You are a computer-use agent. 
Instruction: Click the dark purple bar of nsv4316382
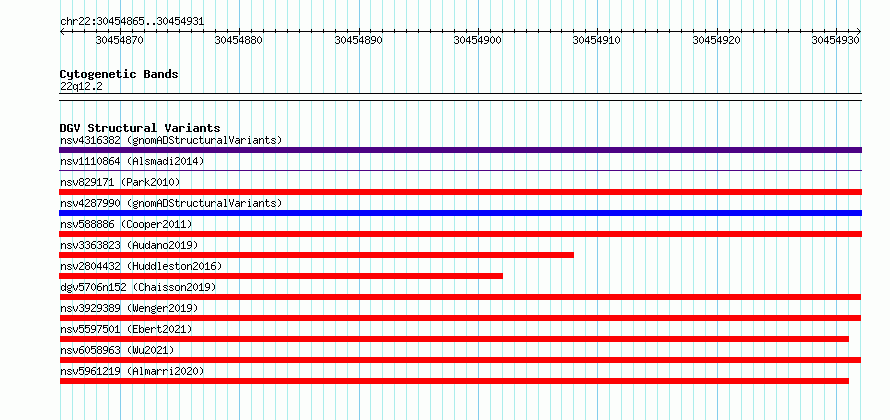click(x=460, y=150)
